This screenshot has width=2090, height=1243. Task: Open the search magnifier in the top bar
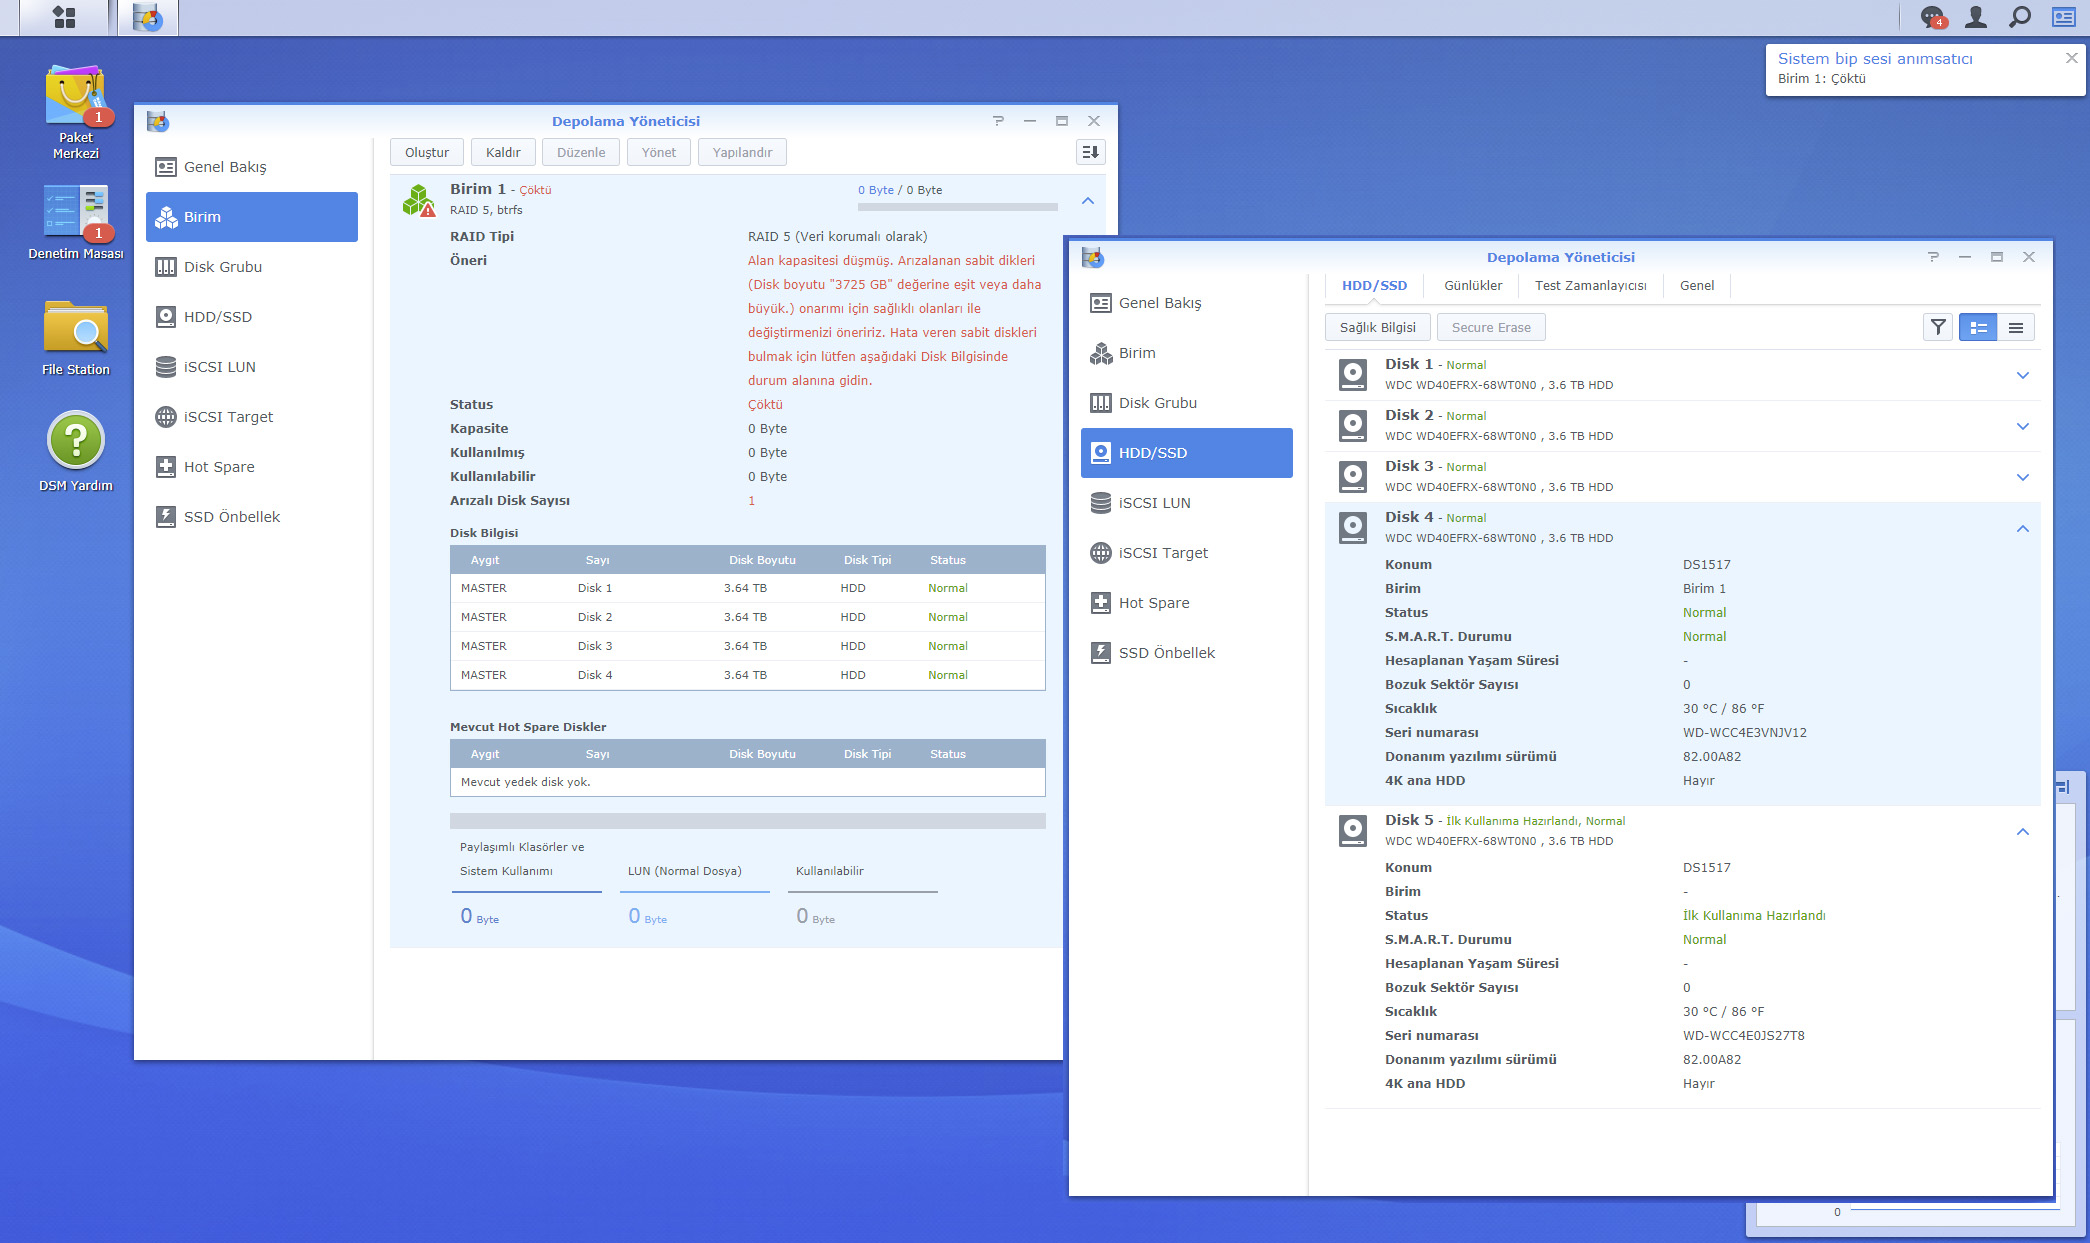coord(2019,17)
